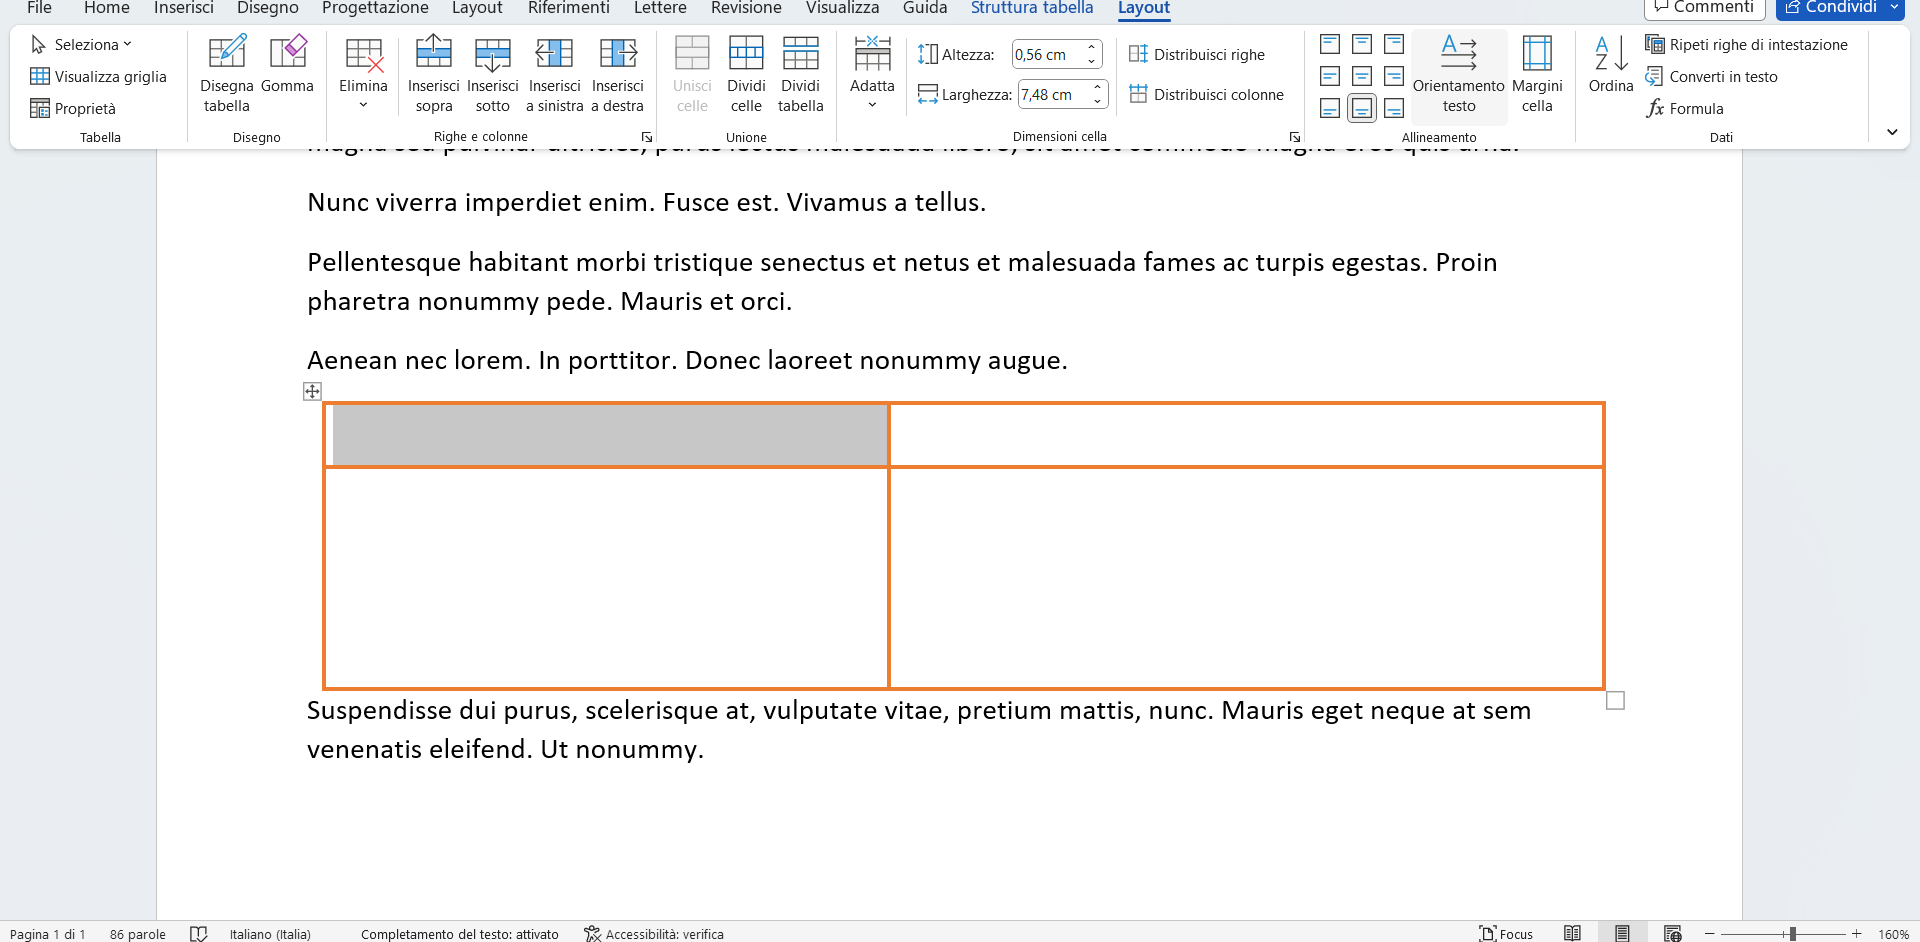Viewport: 1920px width, 942px height.
Task: Open the Revisione ribbon tab
Action: (x=746, y=8)
